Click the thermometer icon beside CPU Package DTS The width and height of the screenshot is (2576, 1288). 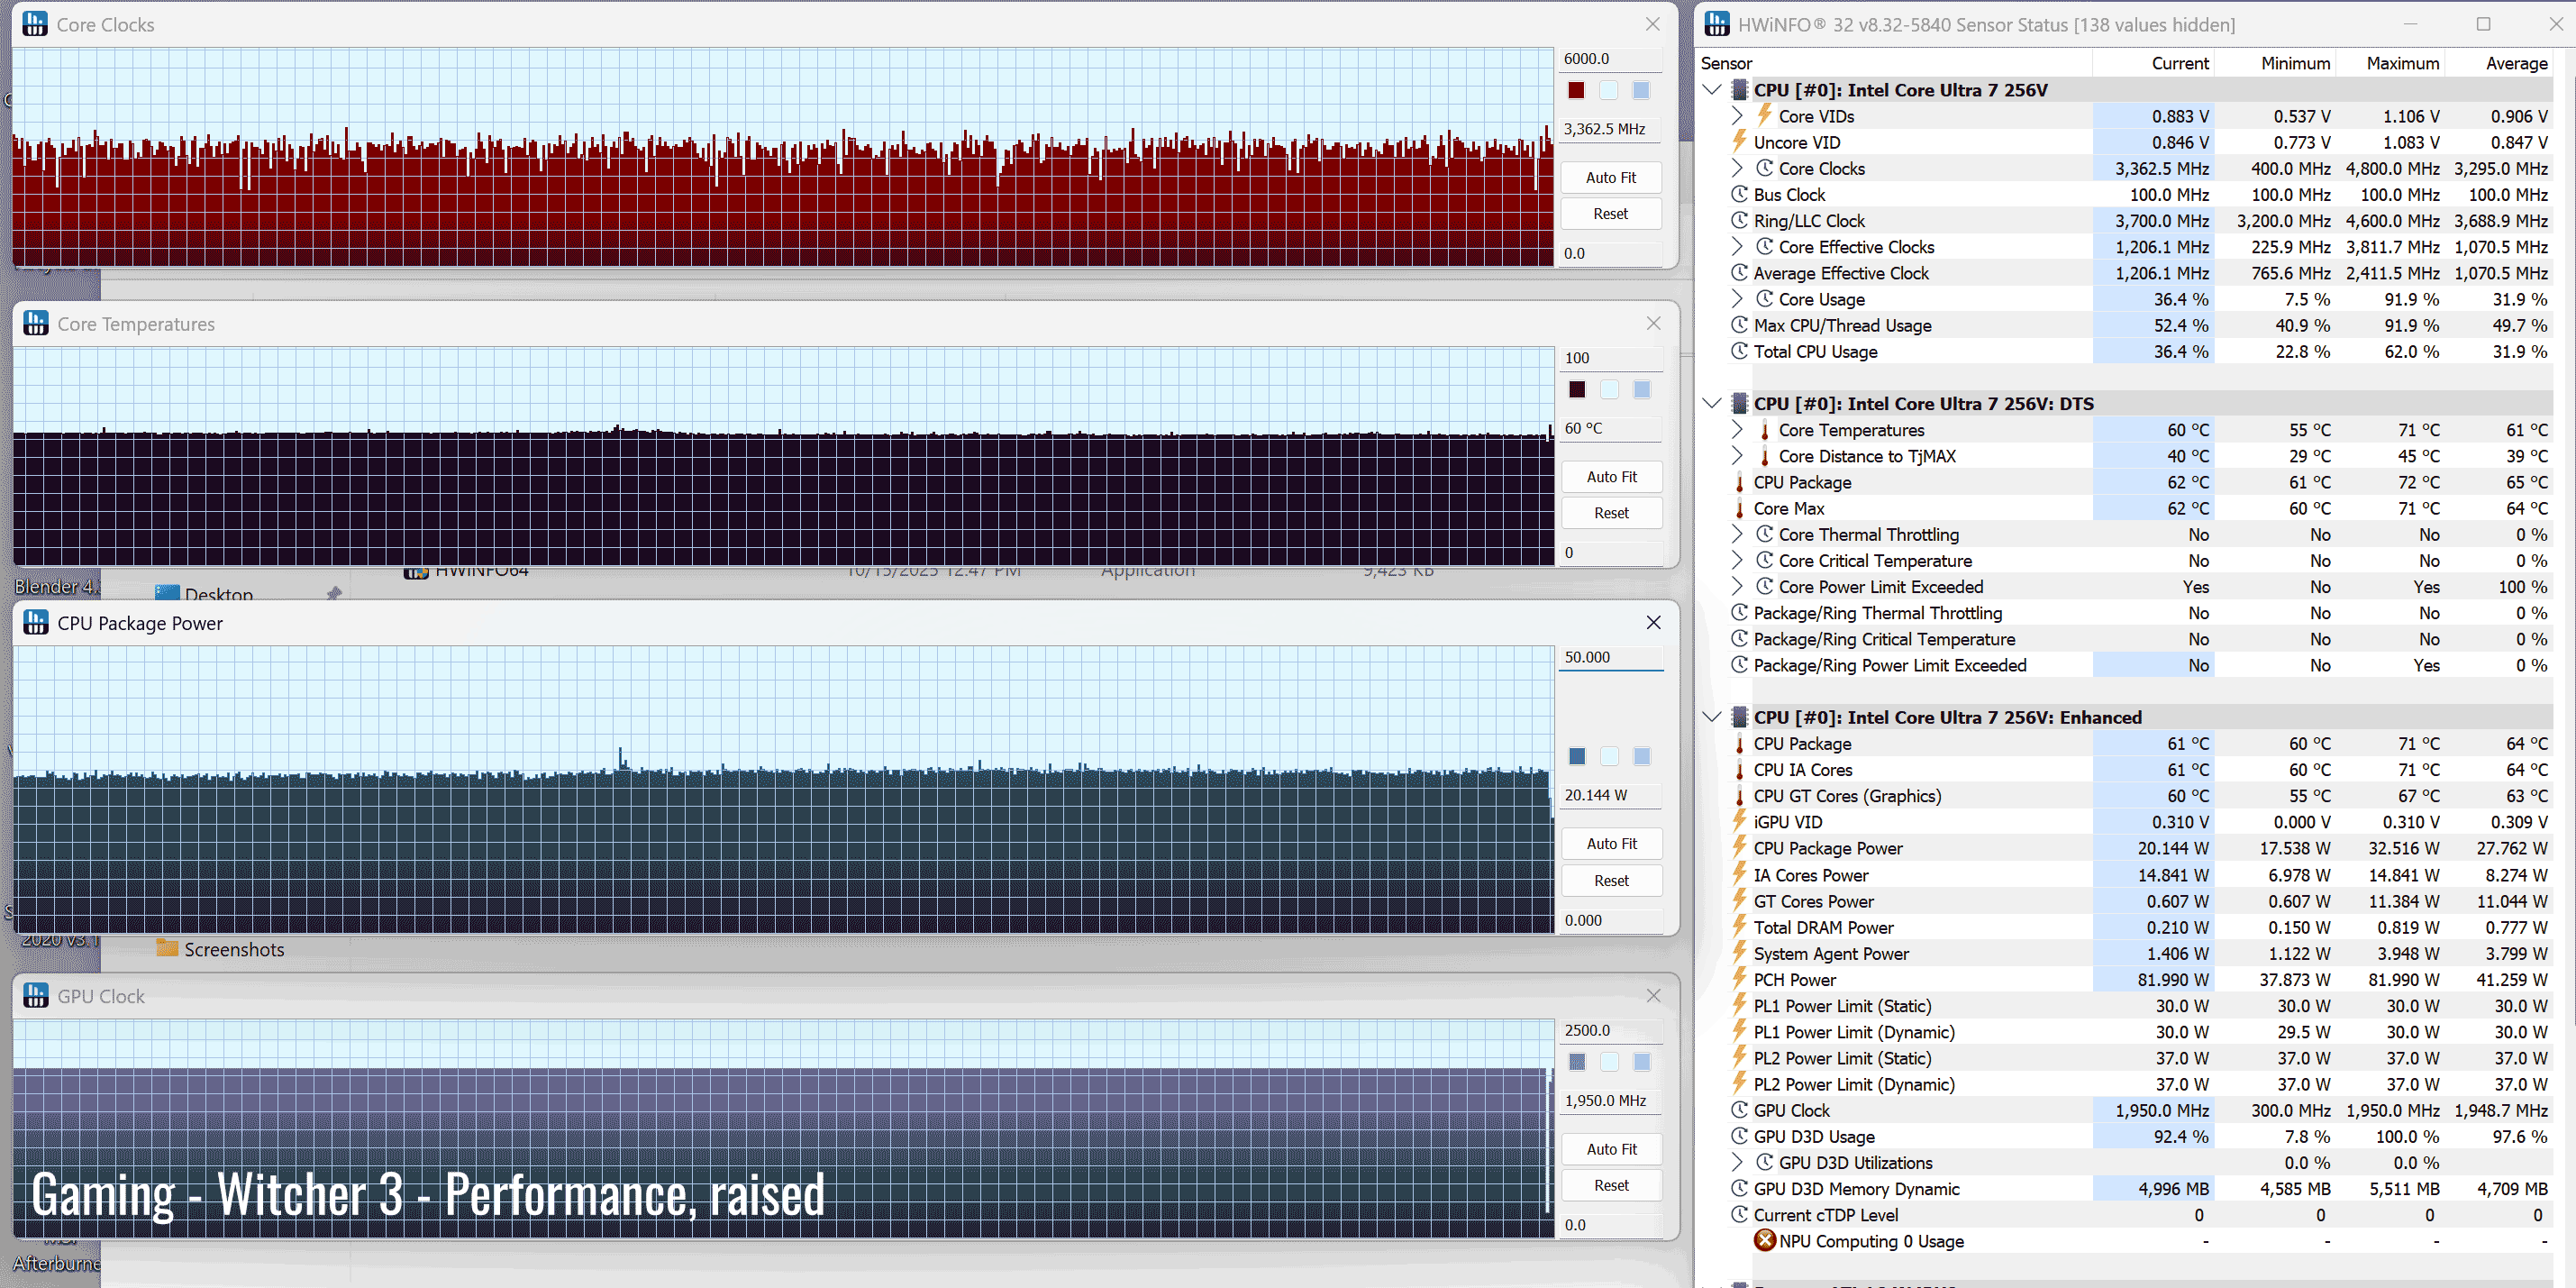(1739, 483)
